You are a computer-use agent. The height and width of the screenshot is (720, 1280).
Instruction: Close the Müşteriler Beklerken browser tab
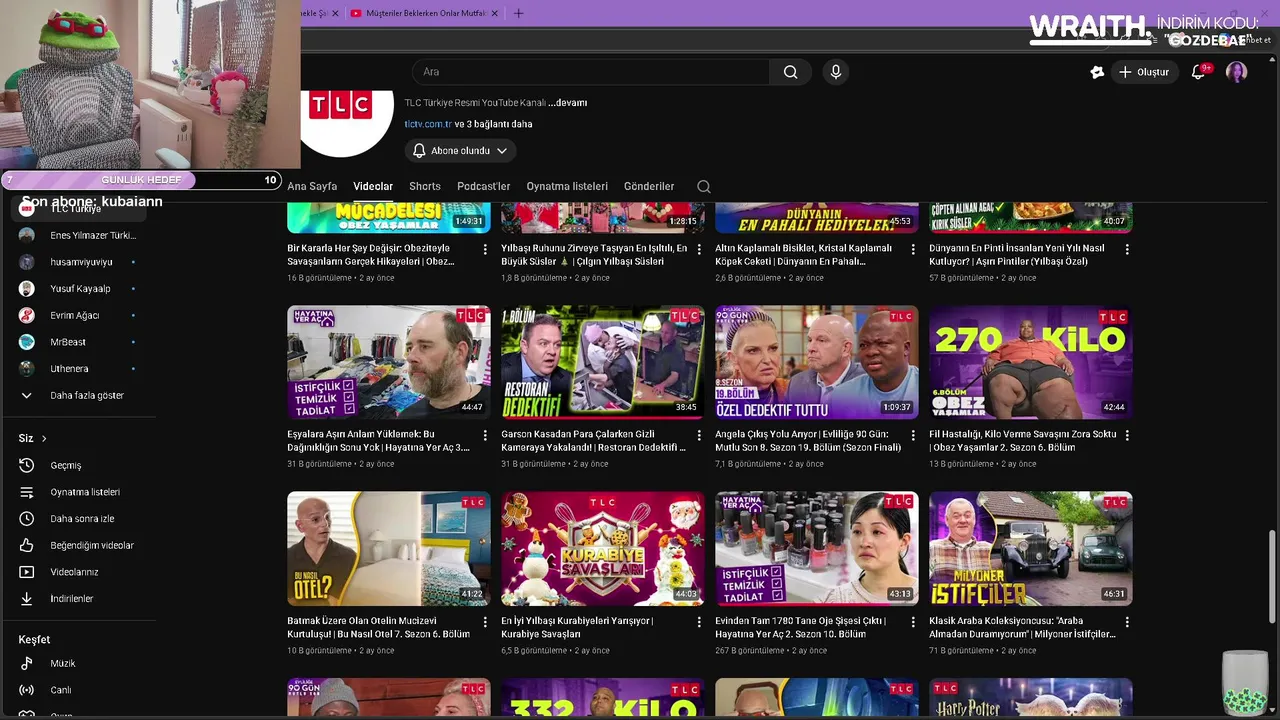click(x=495, y=13)
